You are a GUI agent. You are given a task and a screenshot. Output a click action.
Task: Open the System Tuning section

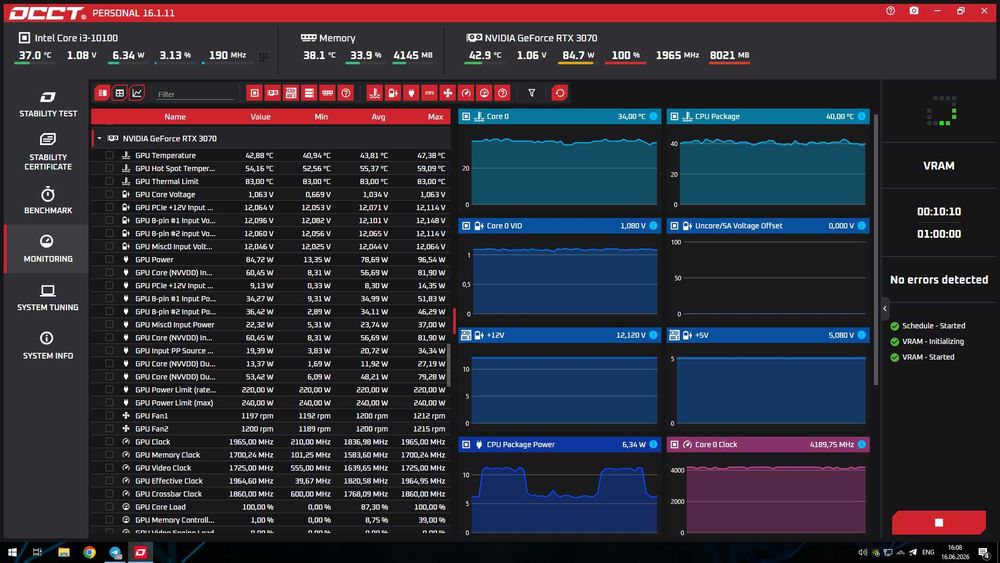(47, 298)
